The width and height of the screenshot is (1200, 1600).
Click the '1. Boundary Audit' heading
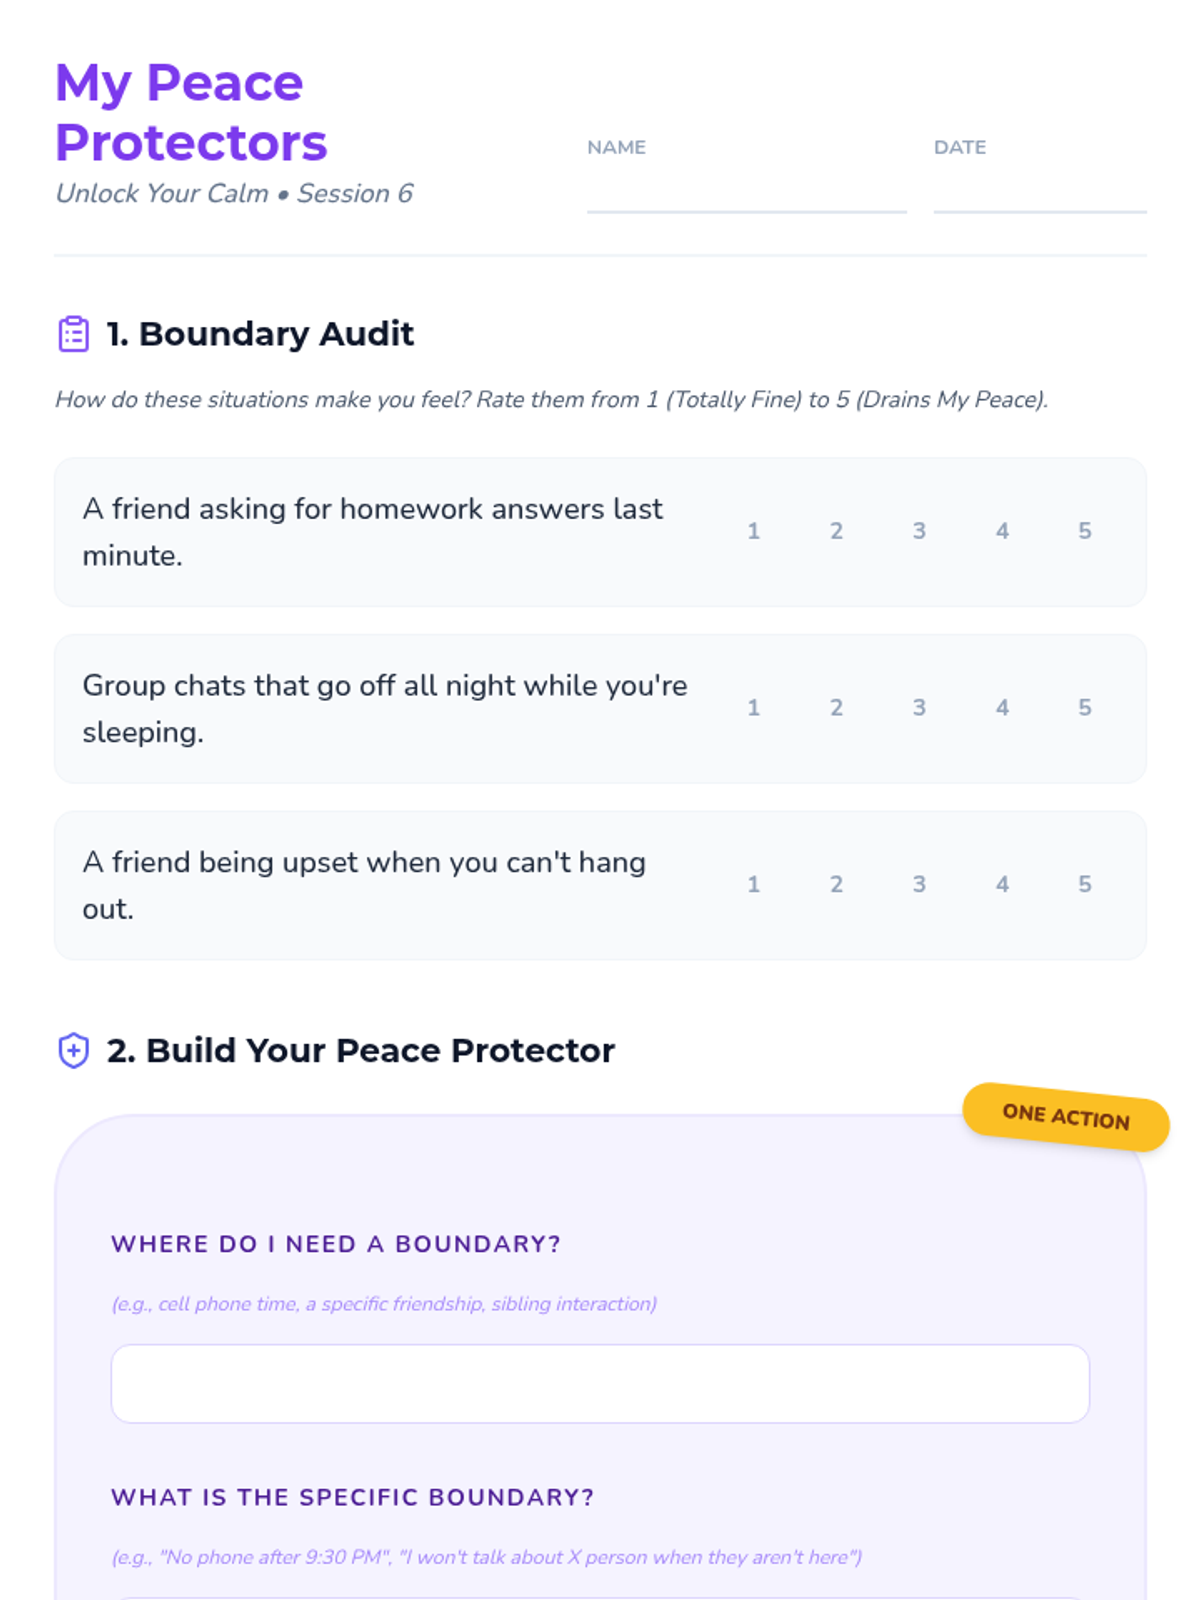coord(260,334)
